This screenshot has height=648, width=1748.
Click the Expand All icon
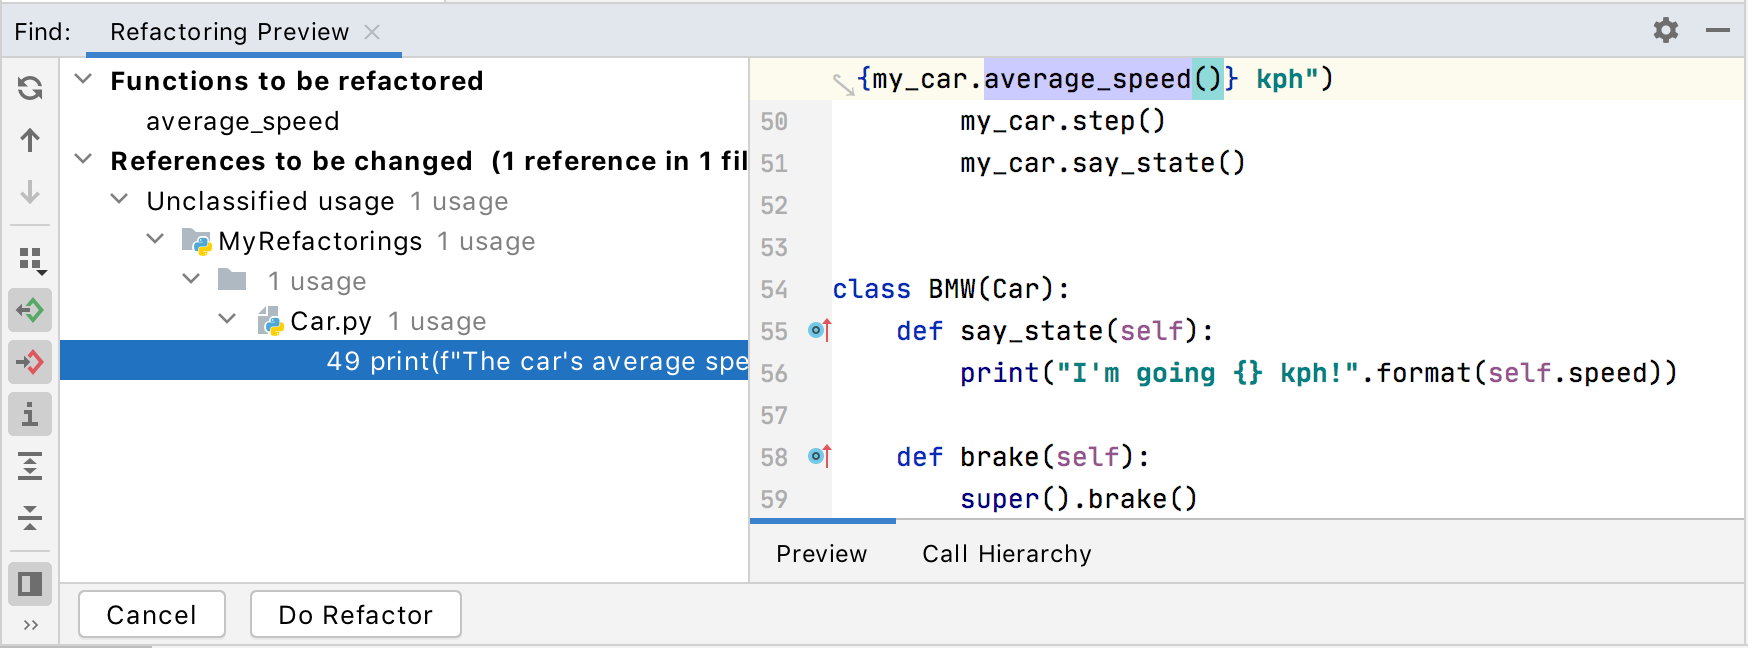tap(30, 466)
